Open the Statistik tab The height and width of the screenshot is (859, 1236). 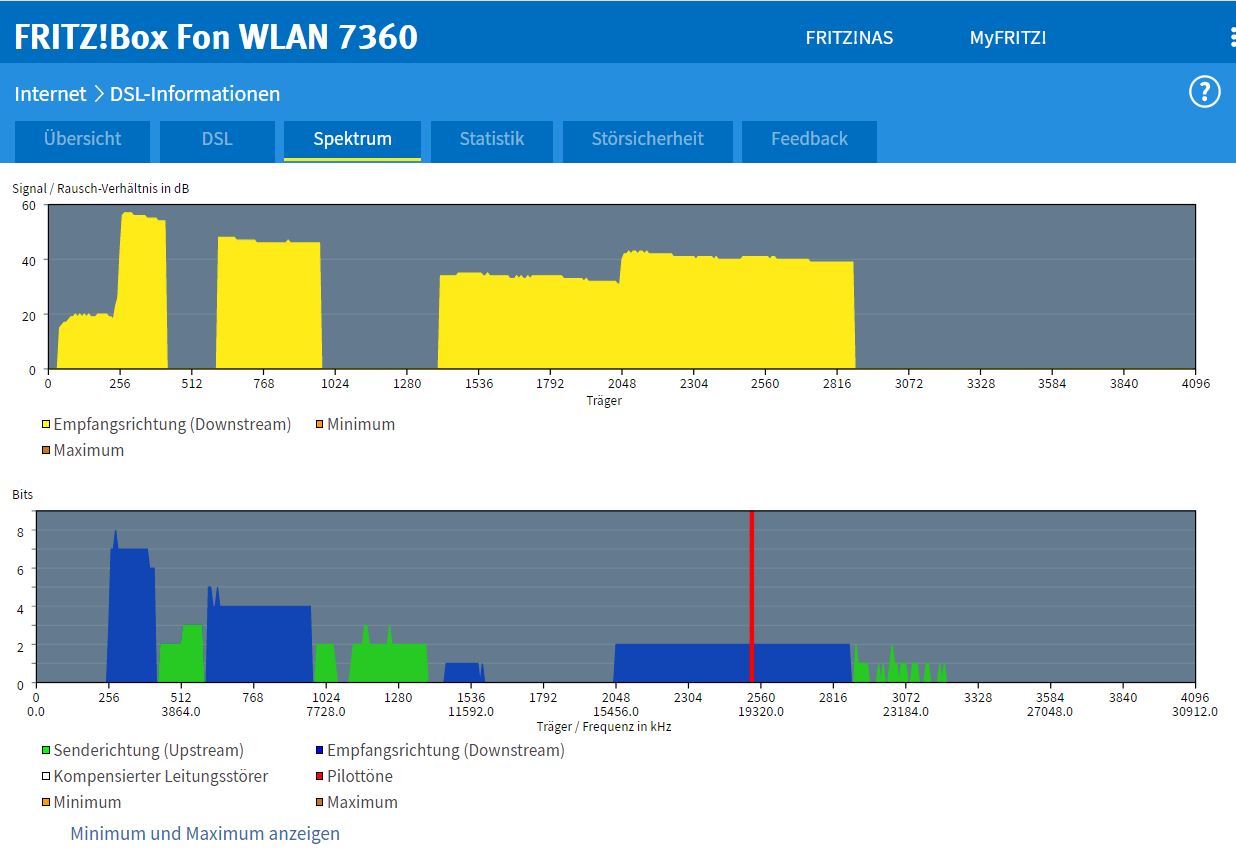coord(491,140)
